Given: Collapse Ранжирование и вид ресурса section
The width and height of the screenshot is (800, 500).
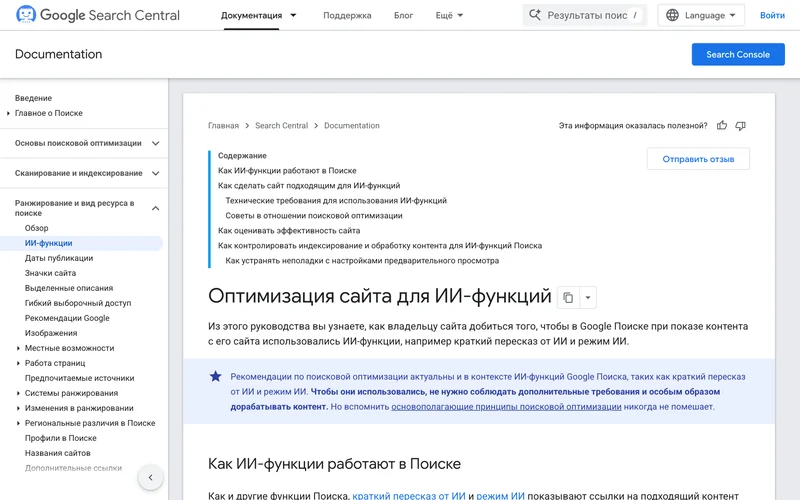Looking at the screenshot, I should (x=156, y=208).
